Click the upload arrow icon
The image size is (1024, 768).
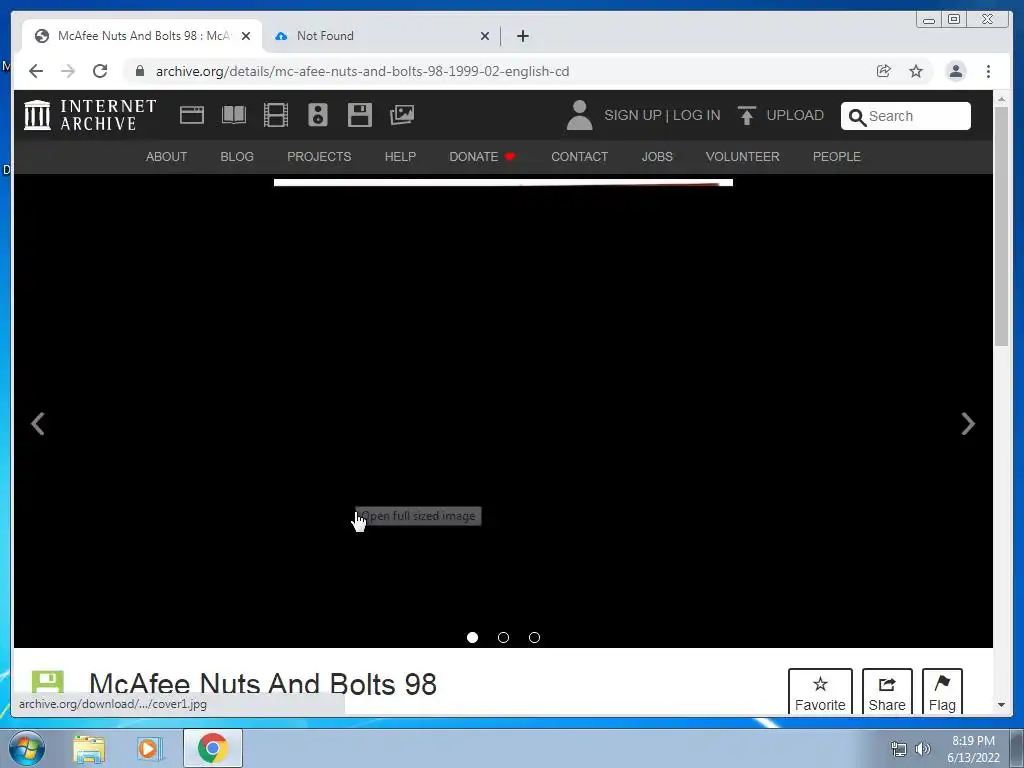point(746,115)
